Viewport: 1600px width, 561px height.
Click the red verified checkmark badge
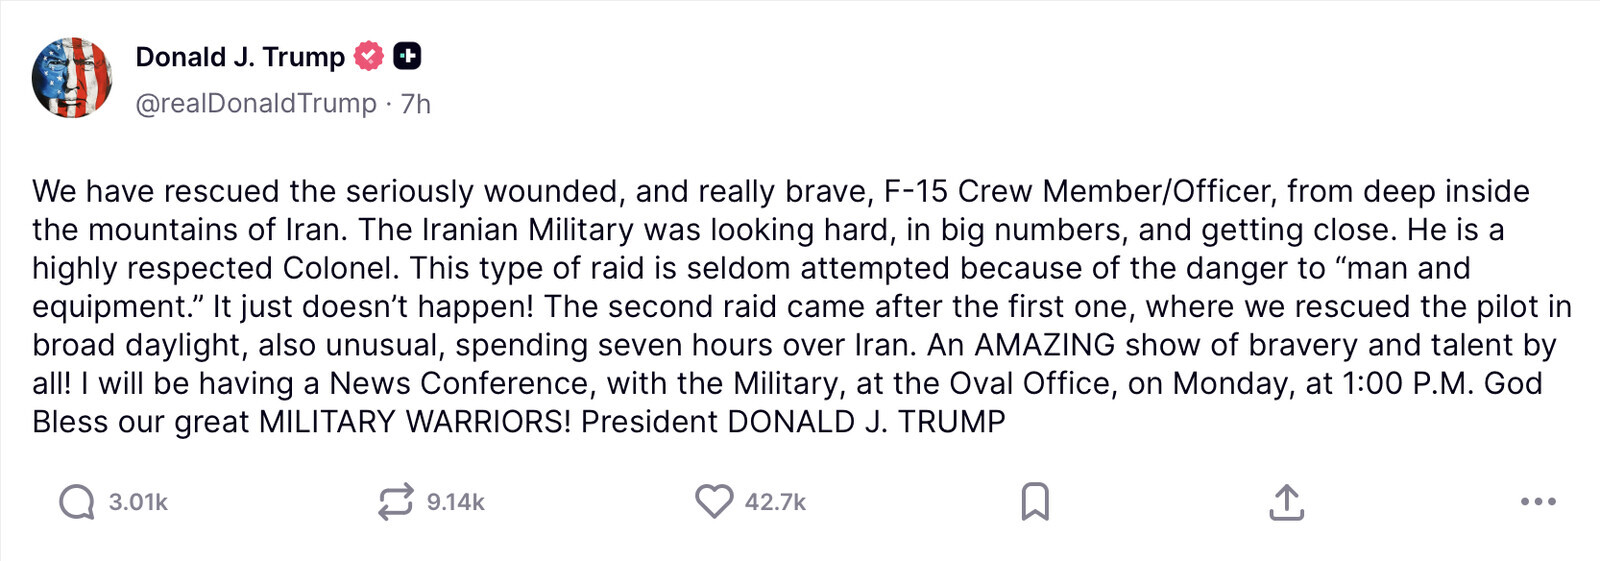click(x=369, y=57)
